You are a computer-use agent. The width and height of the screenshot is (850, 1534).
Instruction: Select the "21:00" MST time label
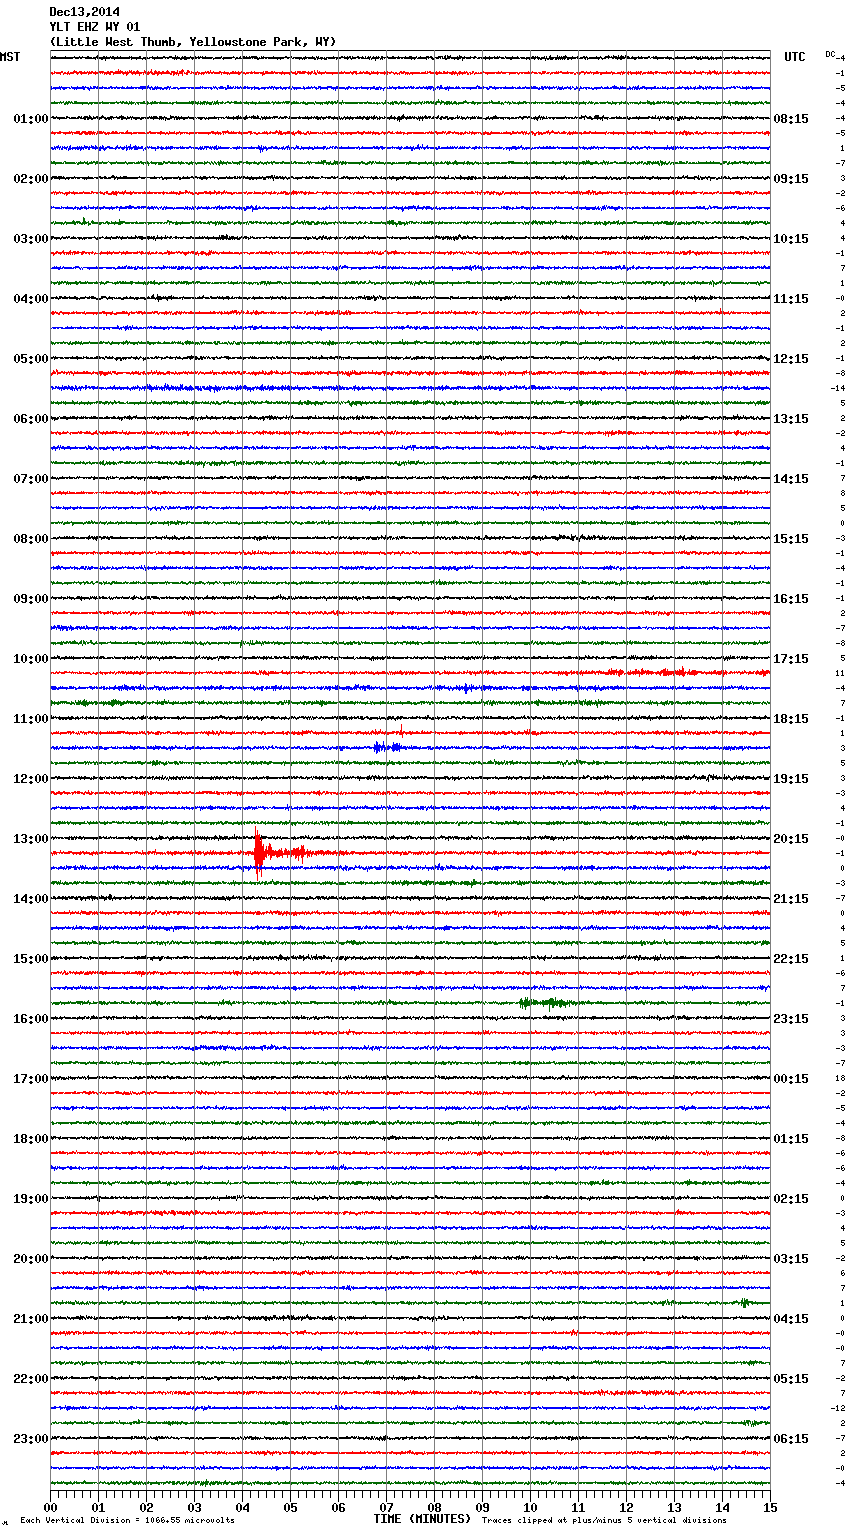[31, 1319]
